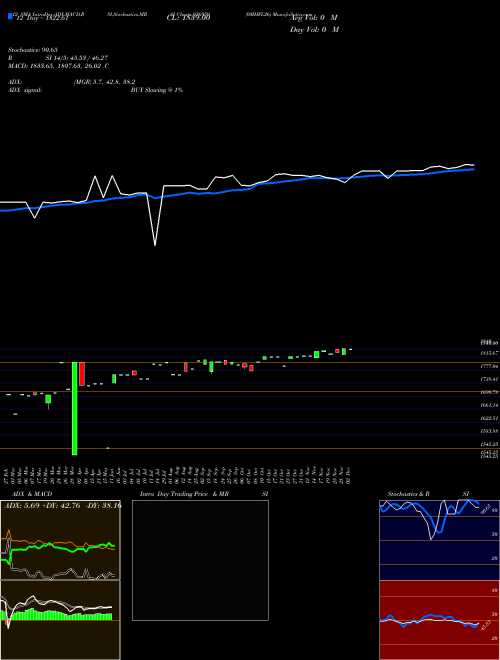Click the '1583.88' price axis label
The width and height of the screenshot is (500, 660).
tap(490, 431)
